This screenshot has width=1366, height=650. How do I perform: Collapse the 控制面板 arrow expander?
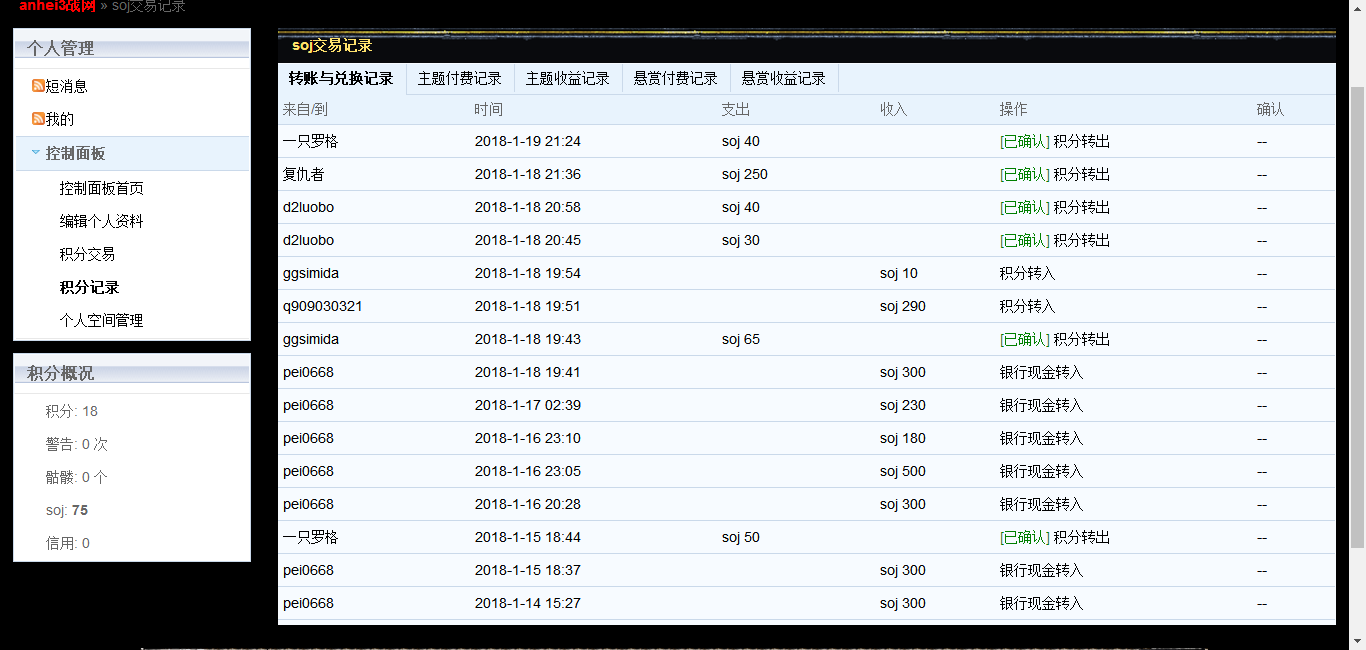click(x=36, y=153)
